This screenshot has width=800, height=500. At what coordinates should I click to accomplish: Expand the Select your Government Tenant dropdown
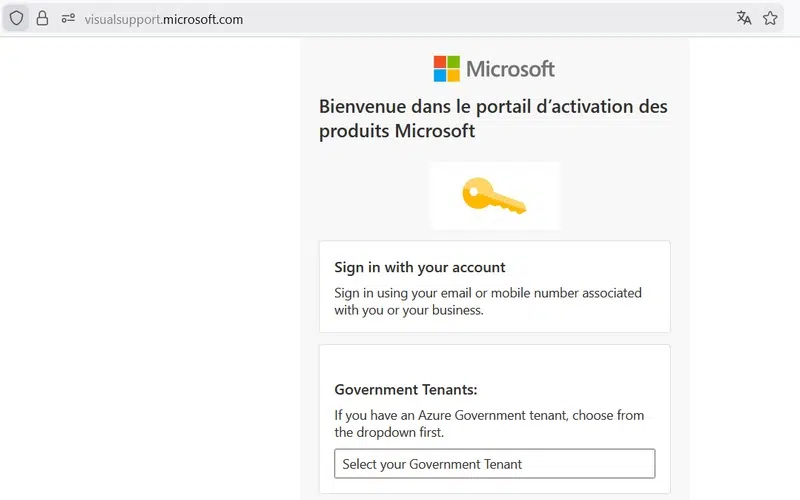pos(494,464)
